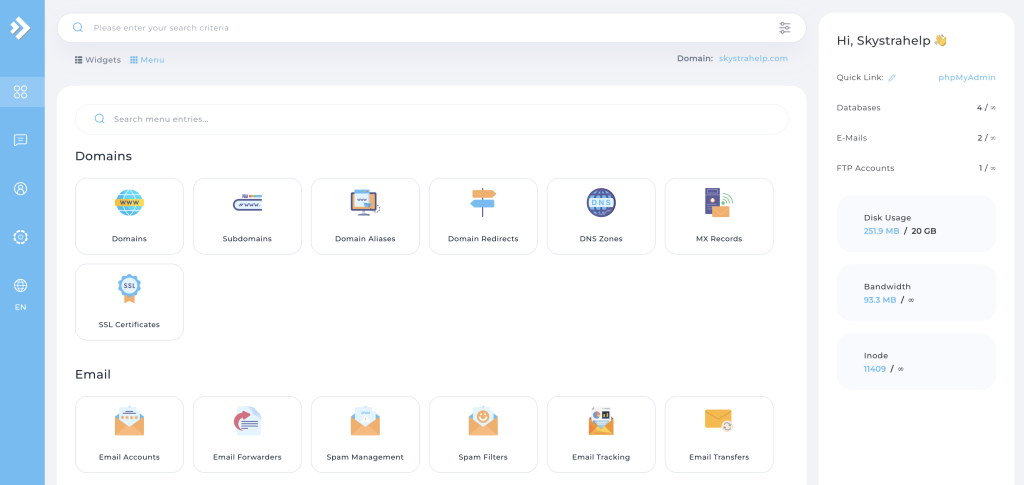The width and height of the screenshot is (1024, 485).
Task: Click the search filter settings icon
Action: point(784,28)
